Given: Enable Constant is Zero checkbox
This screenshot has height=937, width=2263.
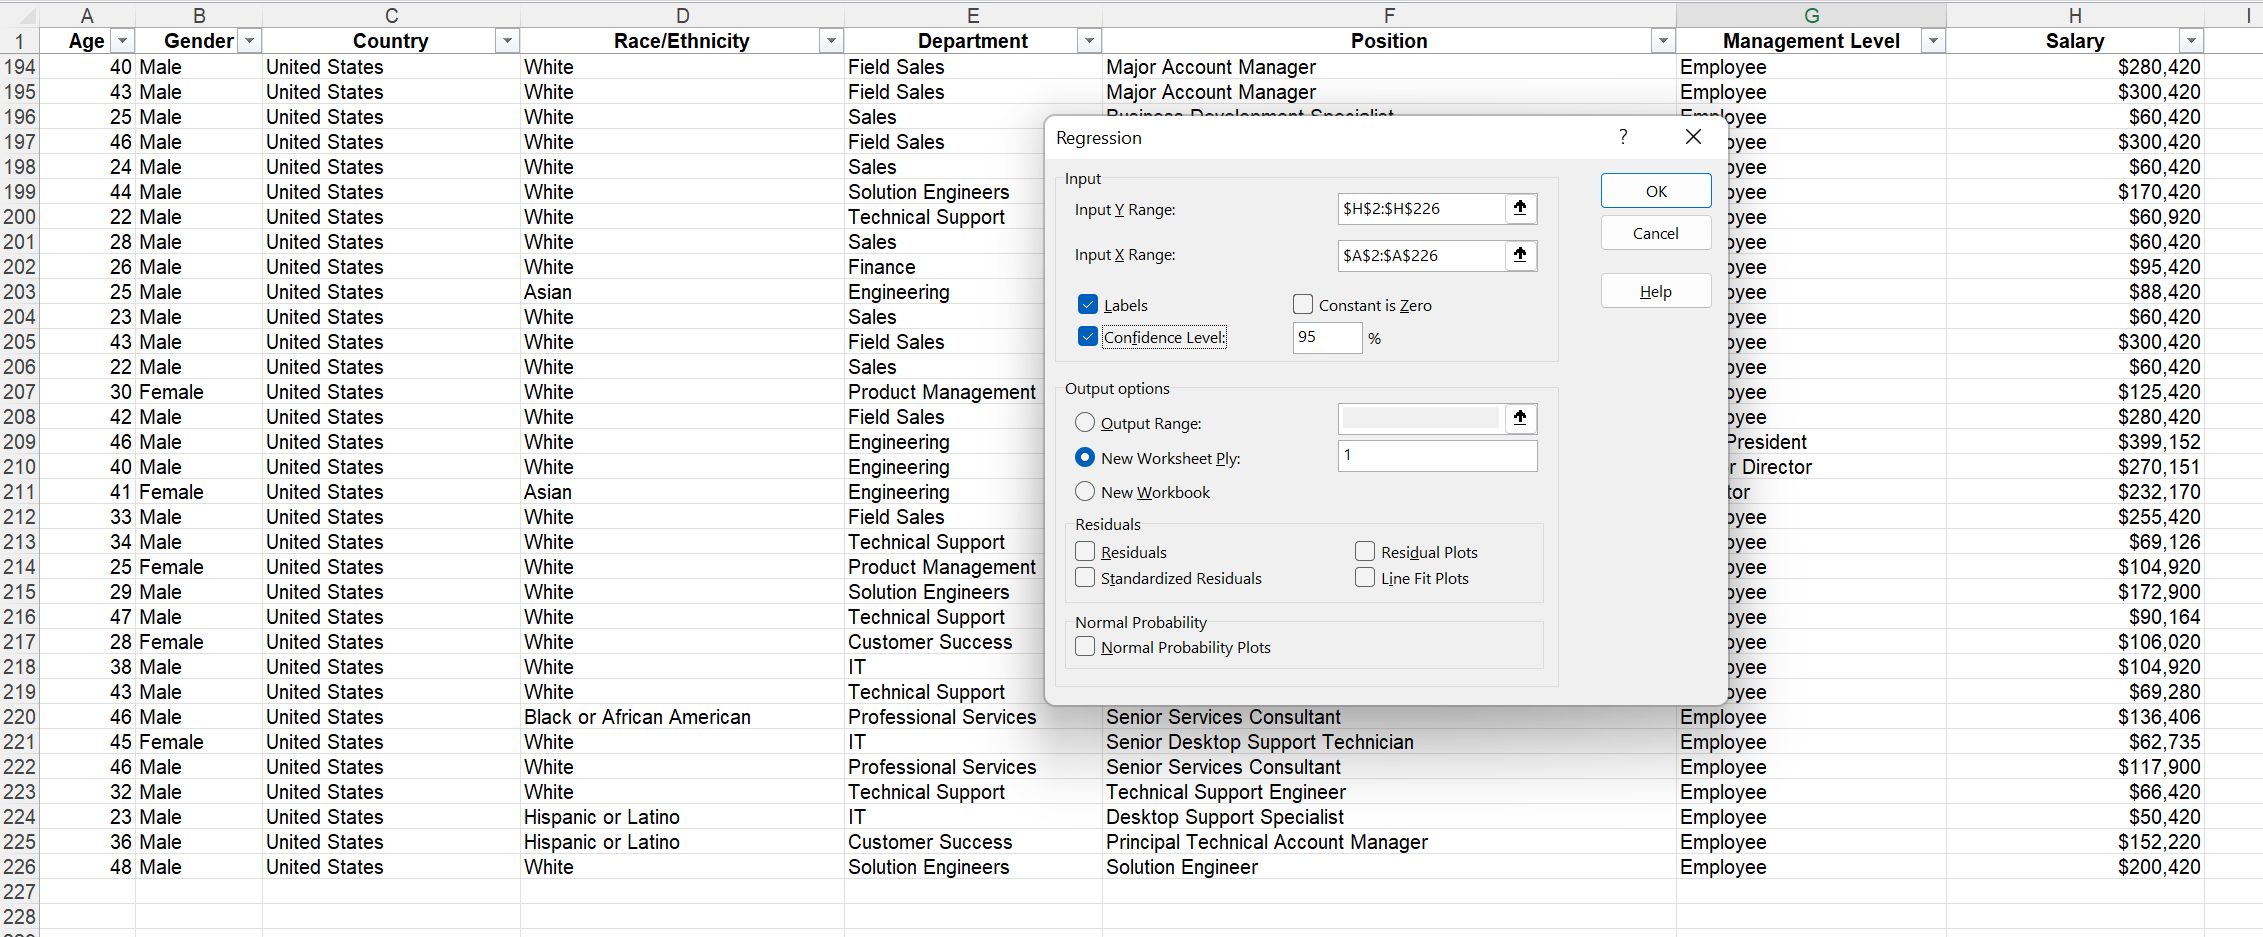Looking at the screenshot, I should point(1302,304).
